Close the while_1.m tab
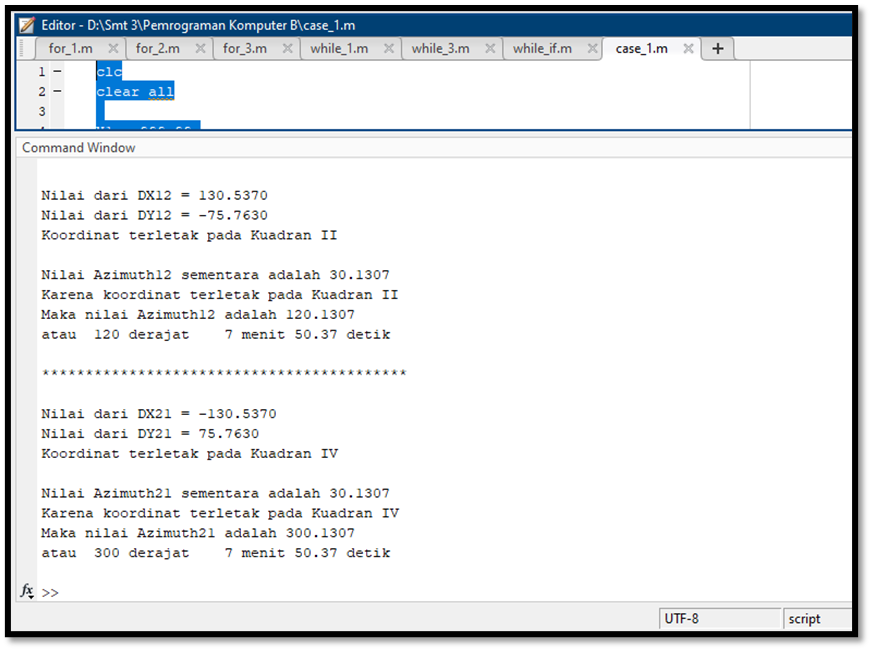This screenshot has height=650, width=871. coord(389,48)
